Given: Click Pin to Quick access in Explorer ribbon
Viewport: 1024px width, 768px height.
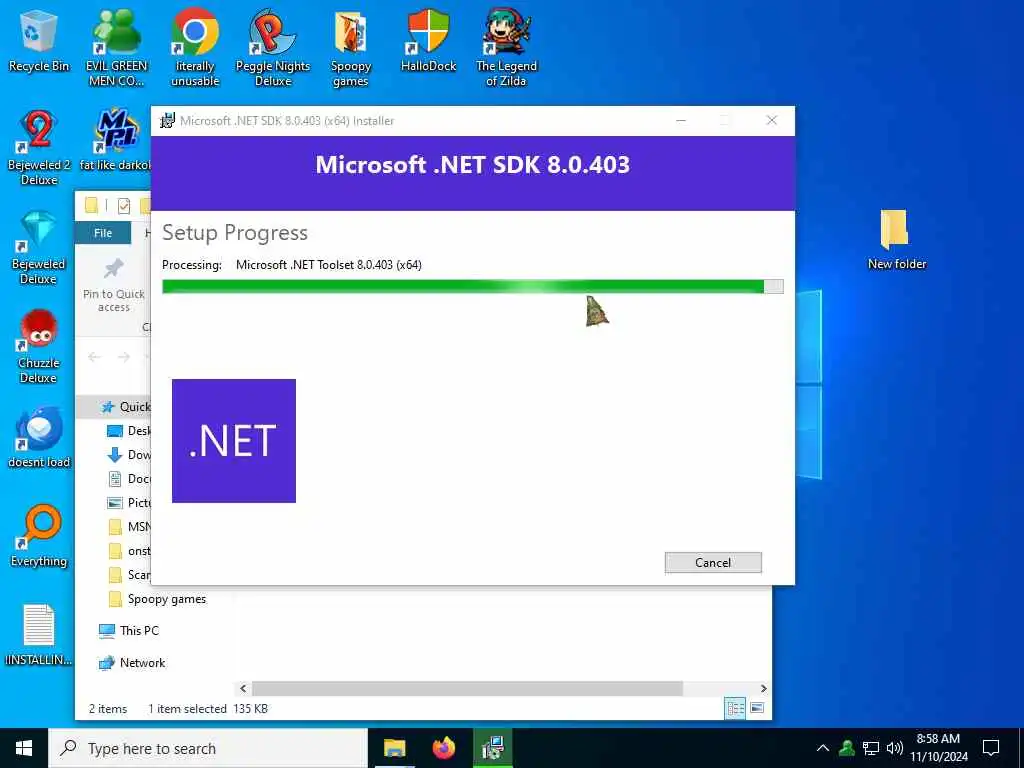Looking at the screenshot, I should coord(114,286).
